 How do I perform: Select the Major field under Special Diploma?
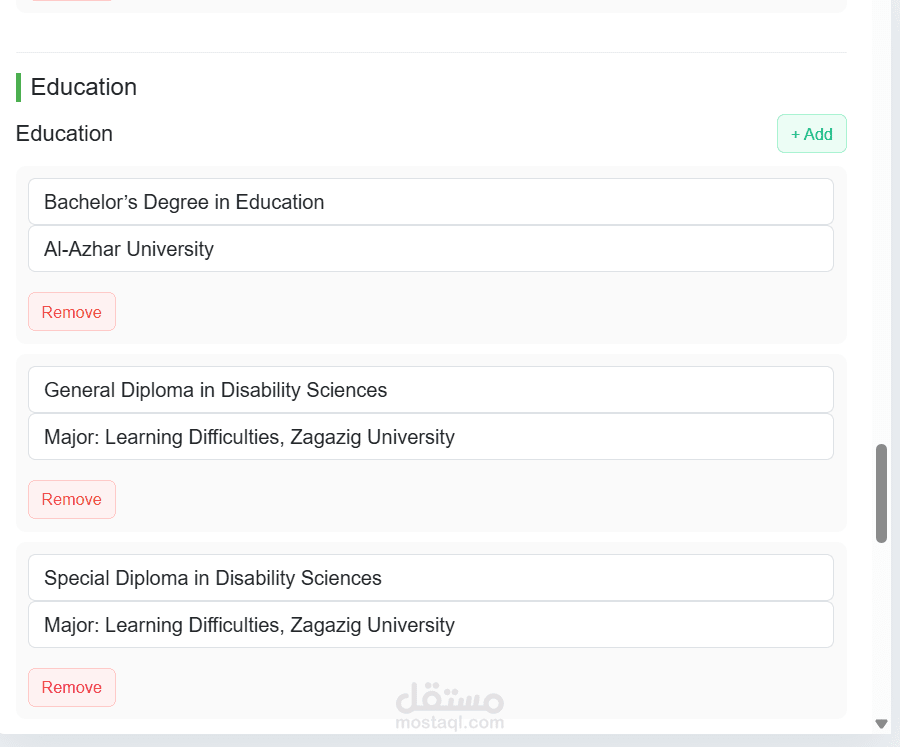[x=430, y=625]
